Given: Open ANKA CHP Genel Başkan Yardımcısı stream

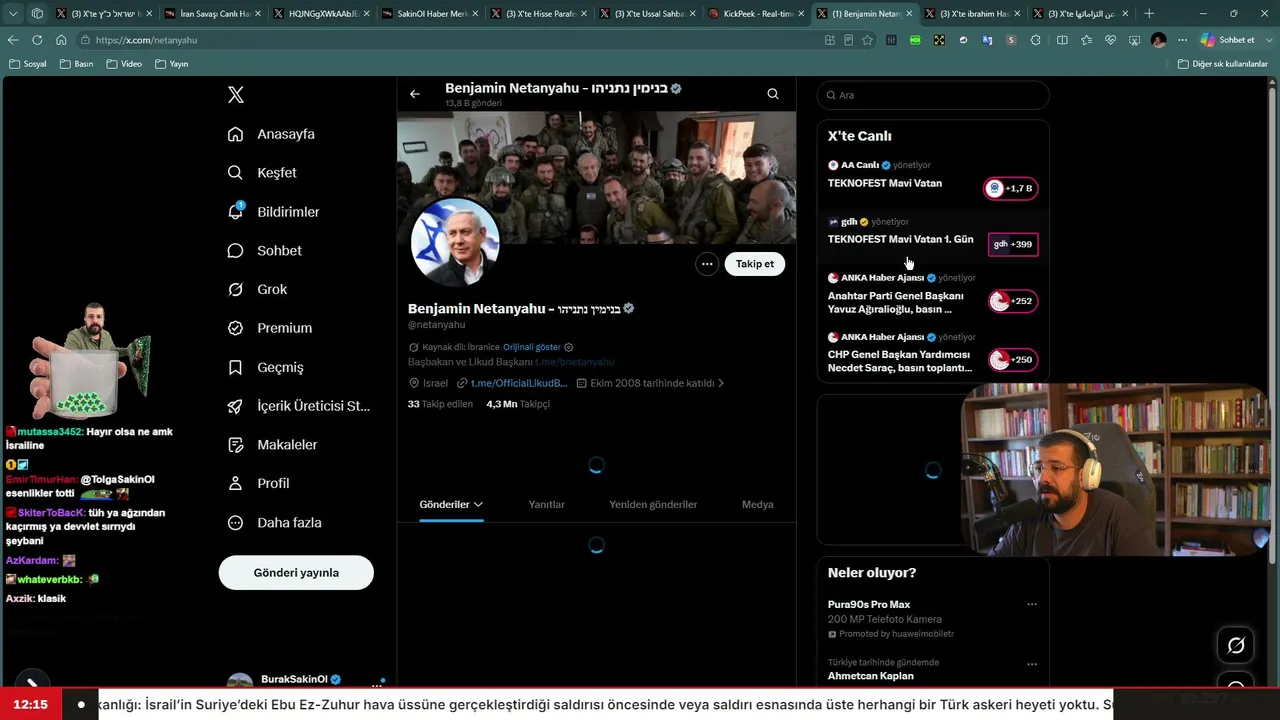Looking at the screenshot, I should pyautogui.click(x=933, y=355).
